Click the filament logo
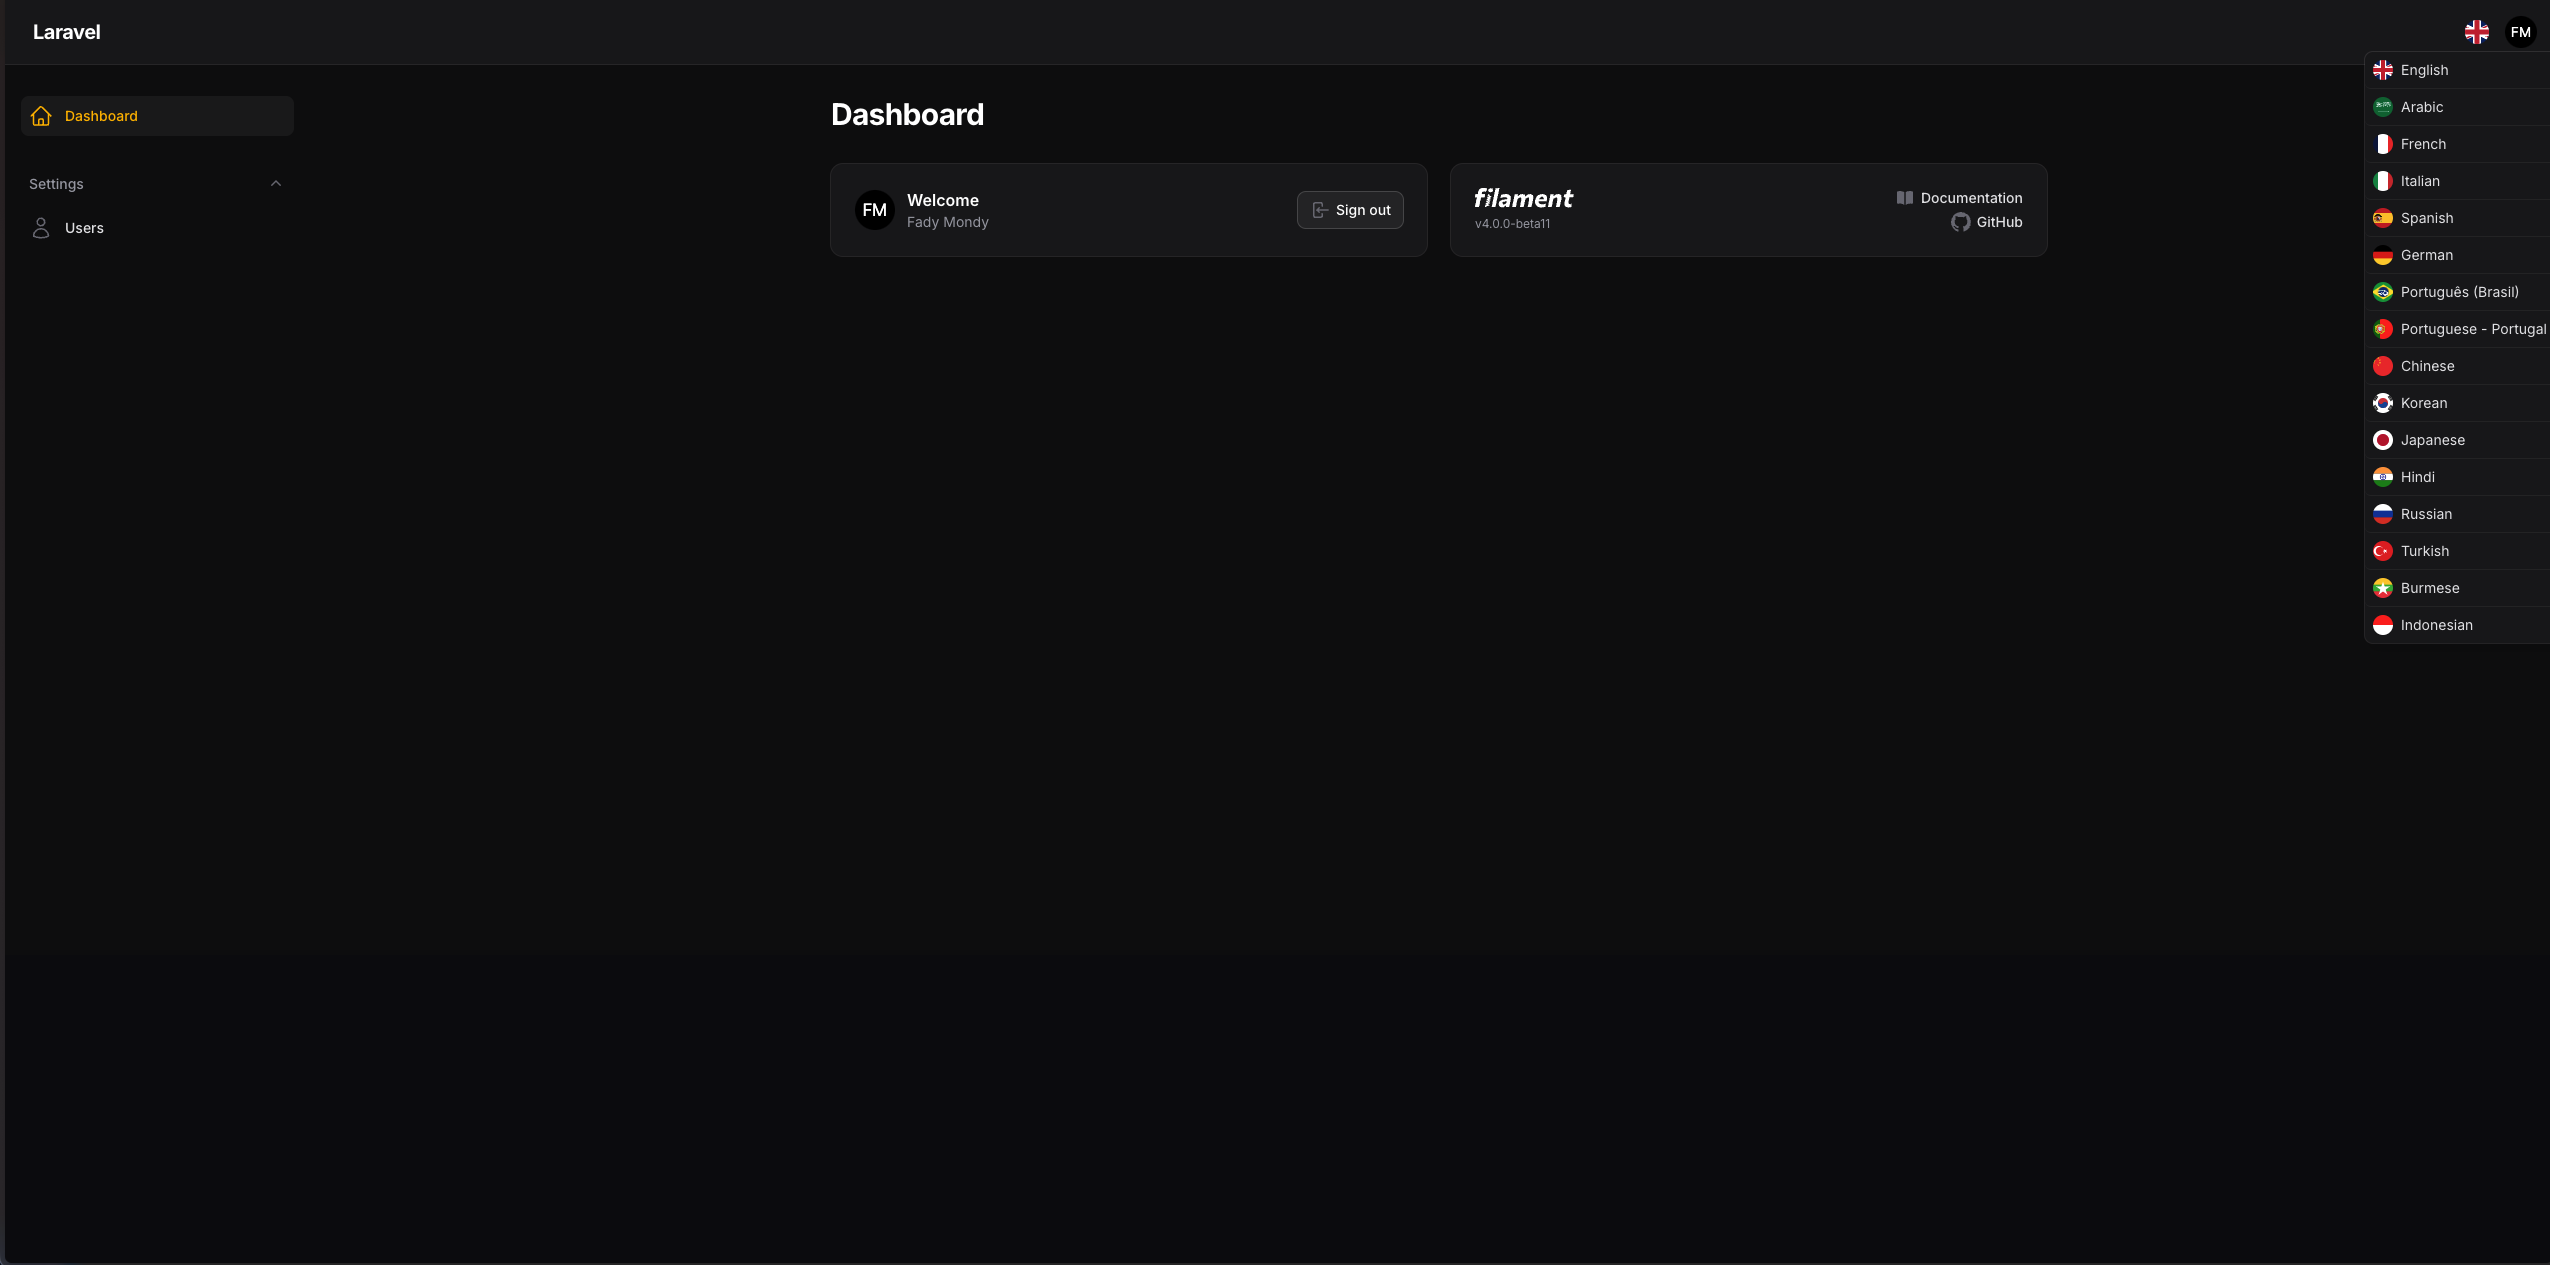This screenshot has width=2550, height=1265. click(1522, 199)
